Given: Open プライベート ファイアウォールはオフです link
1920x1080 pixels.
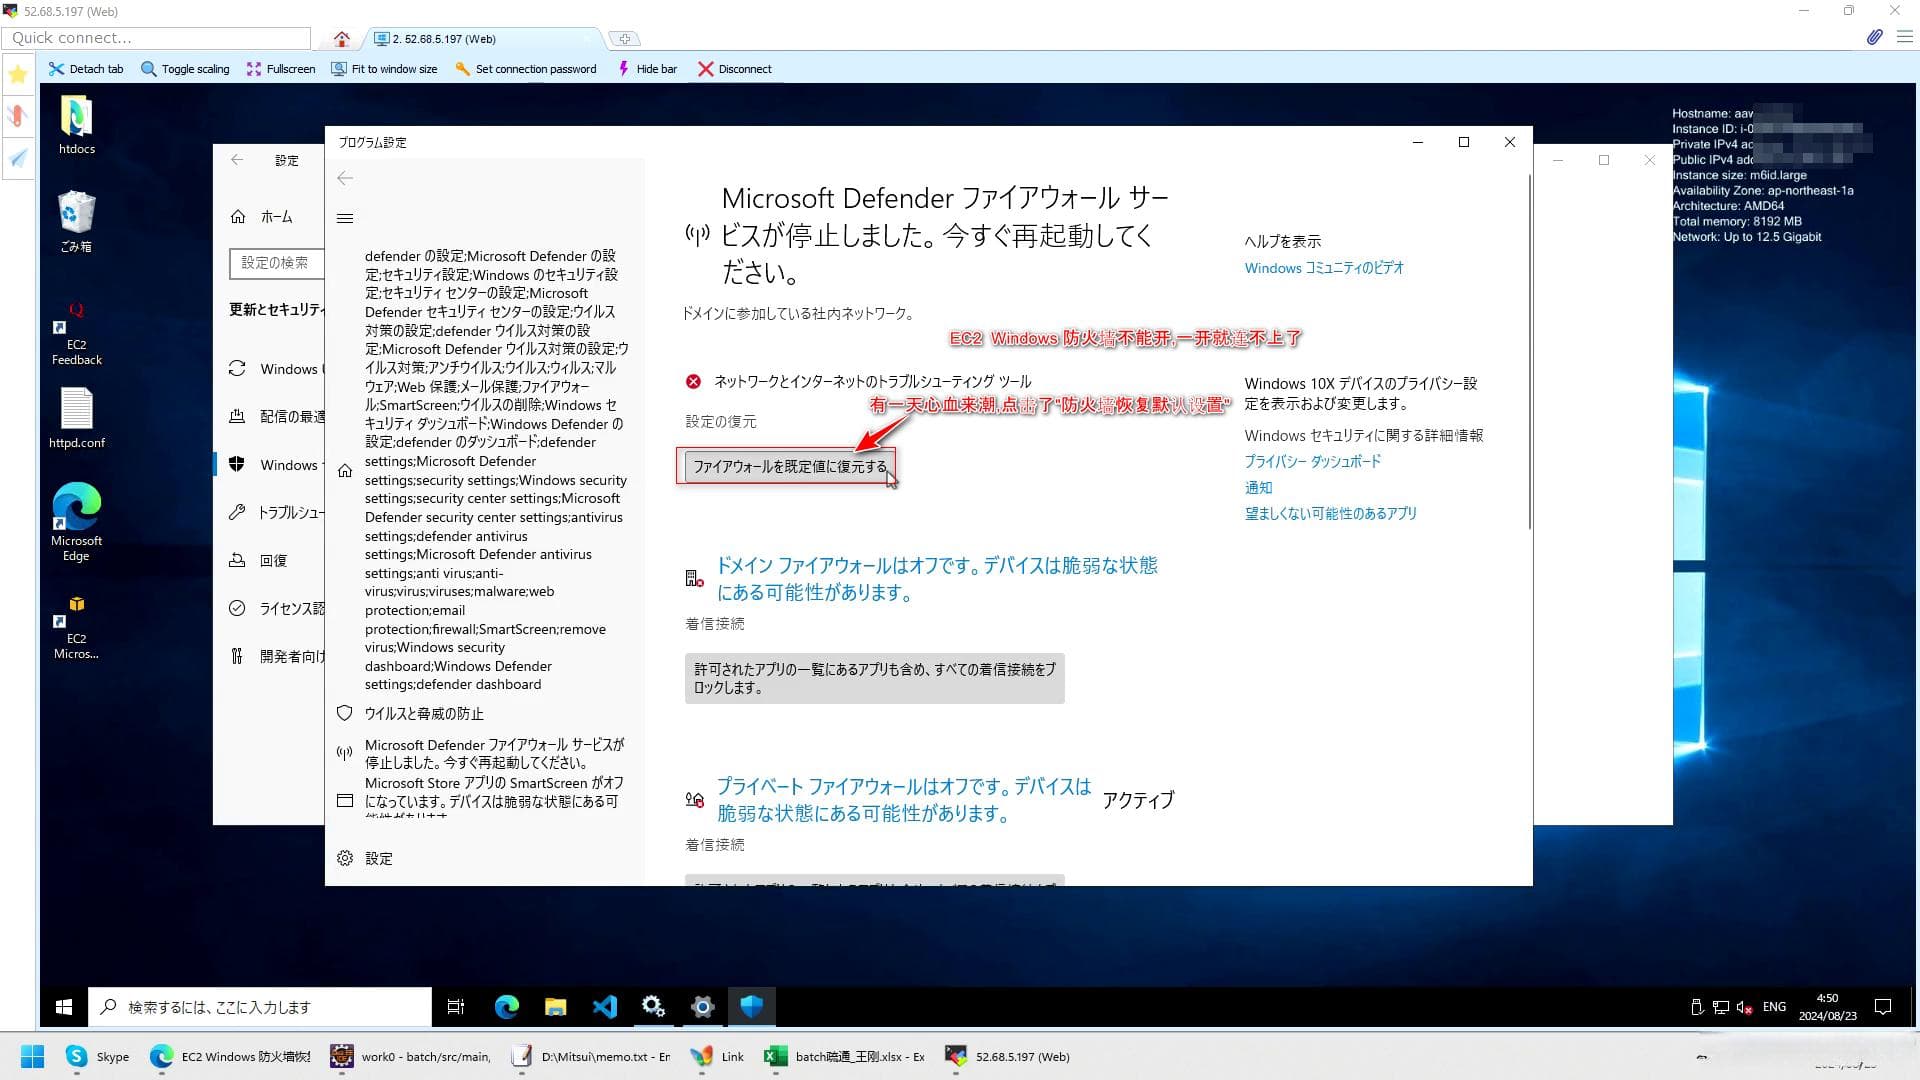Looking at the screenshot, I should [x=904, y=799].
